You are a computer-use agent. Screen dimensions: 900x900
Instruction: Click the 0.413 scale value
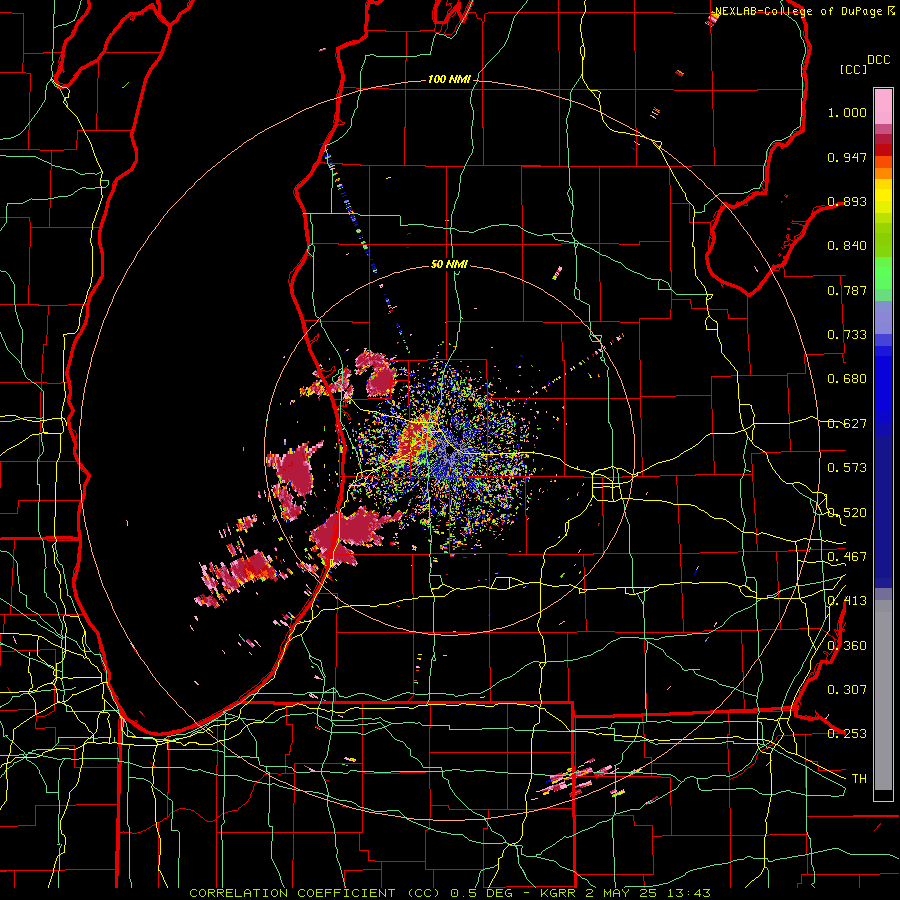coord(847,601)
